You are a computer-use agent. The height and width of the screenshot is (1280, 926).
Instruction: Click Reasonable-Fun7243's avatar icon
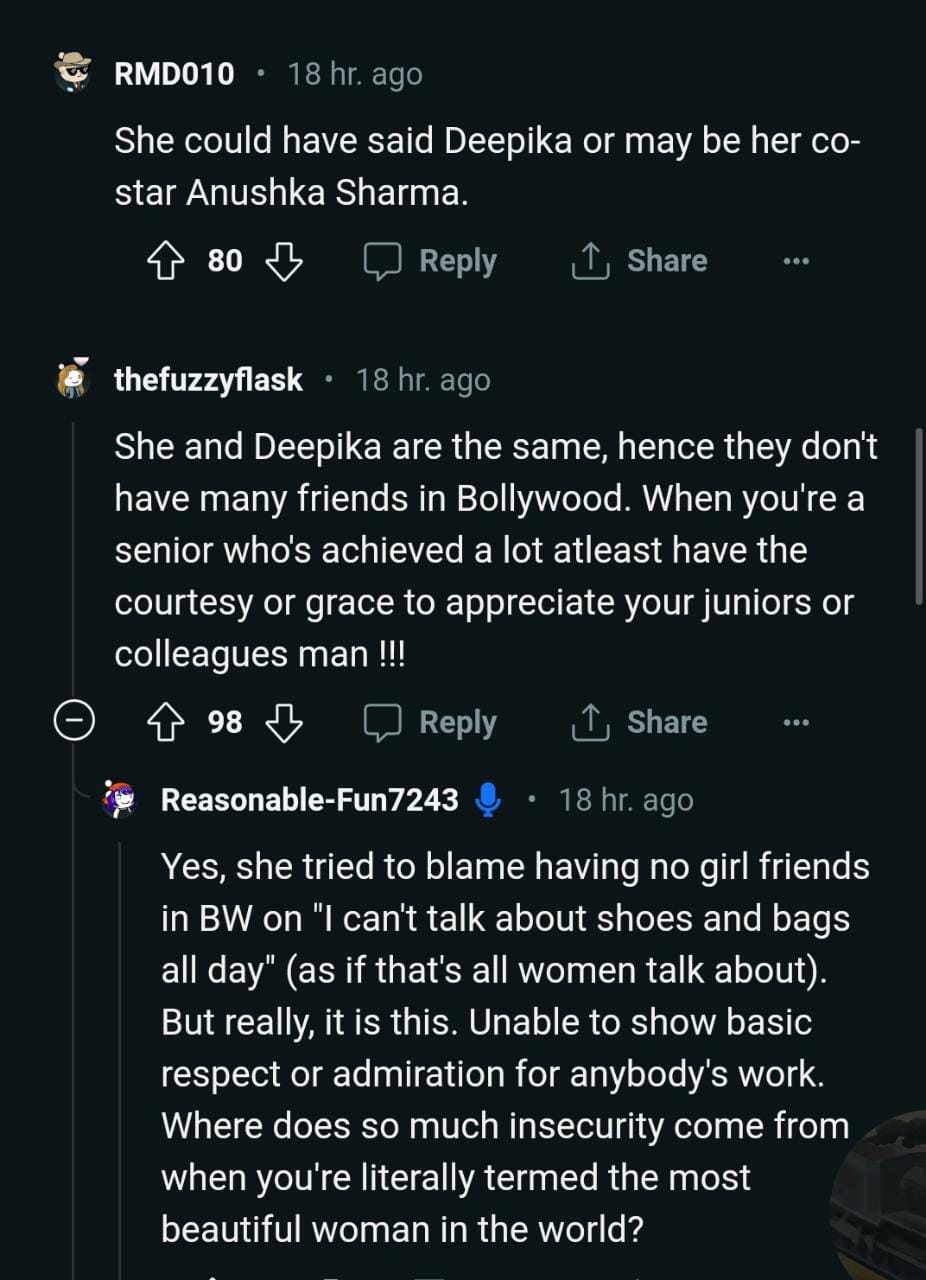click(x=119, y=800)
